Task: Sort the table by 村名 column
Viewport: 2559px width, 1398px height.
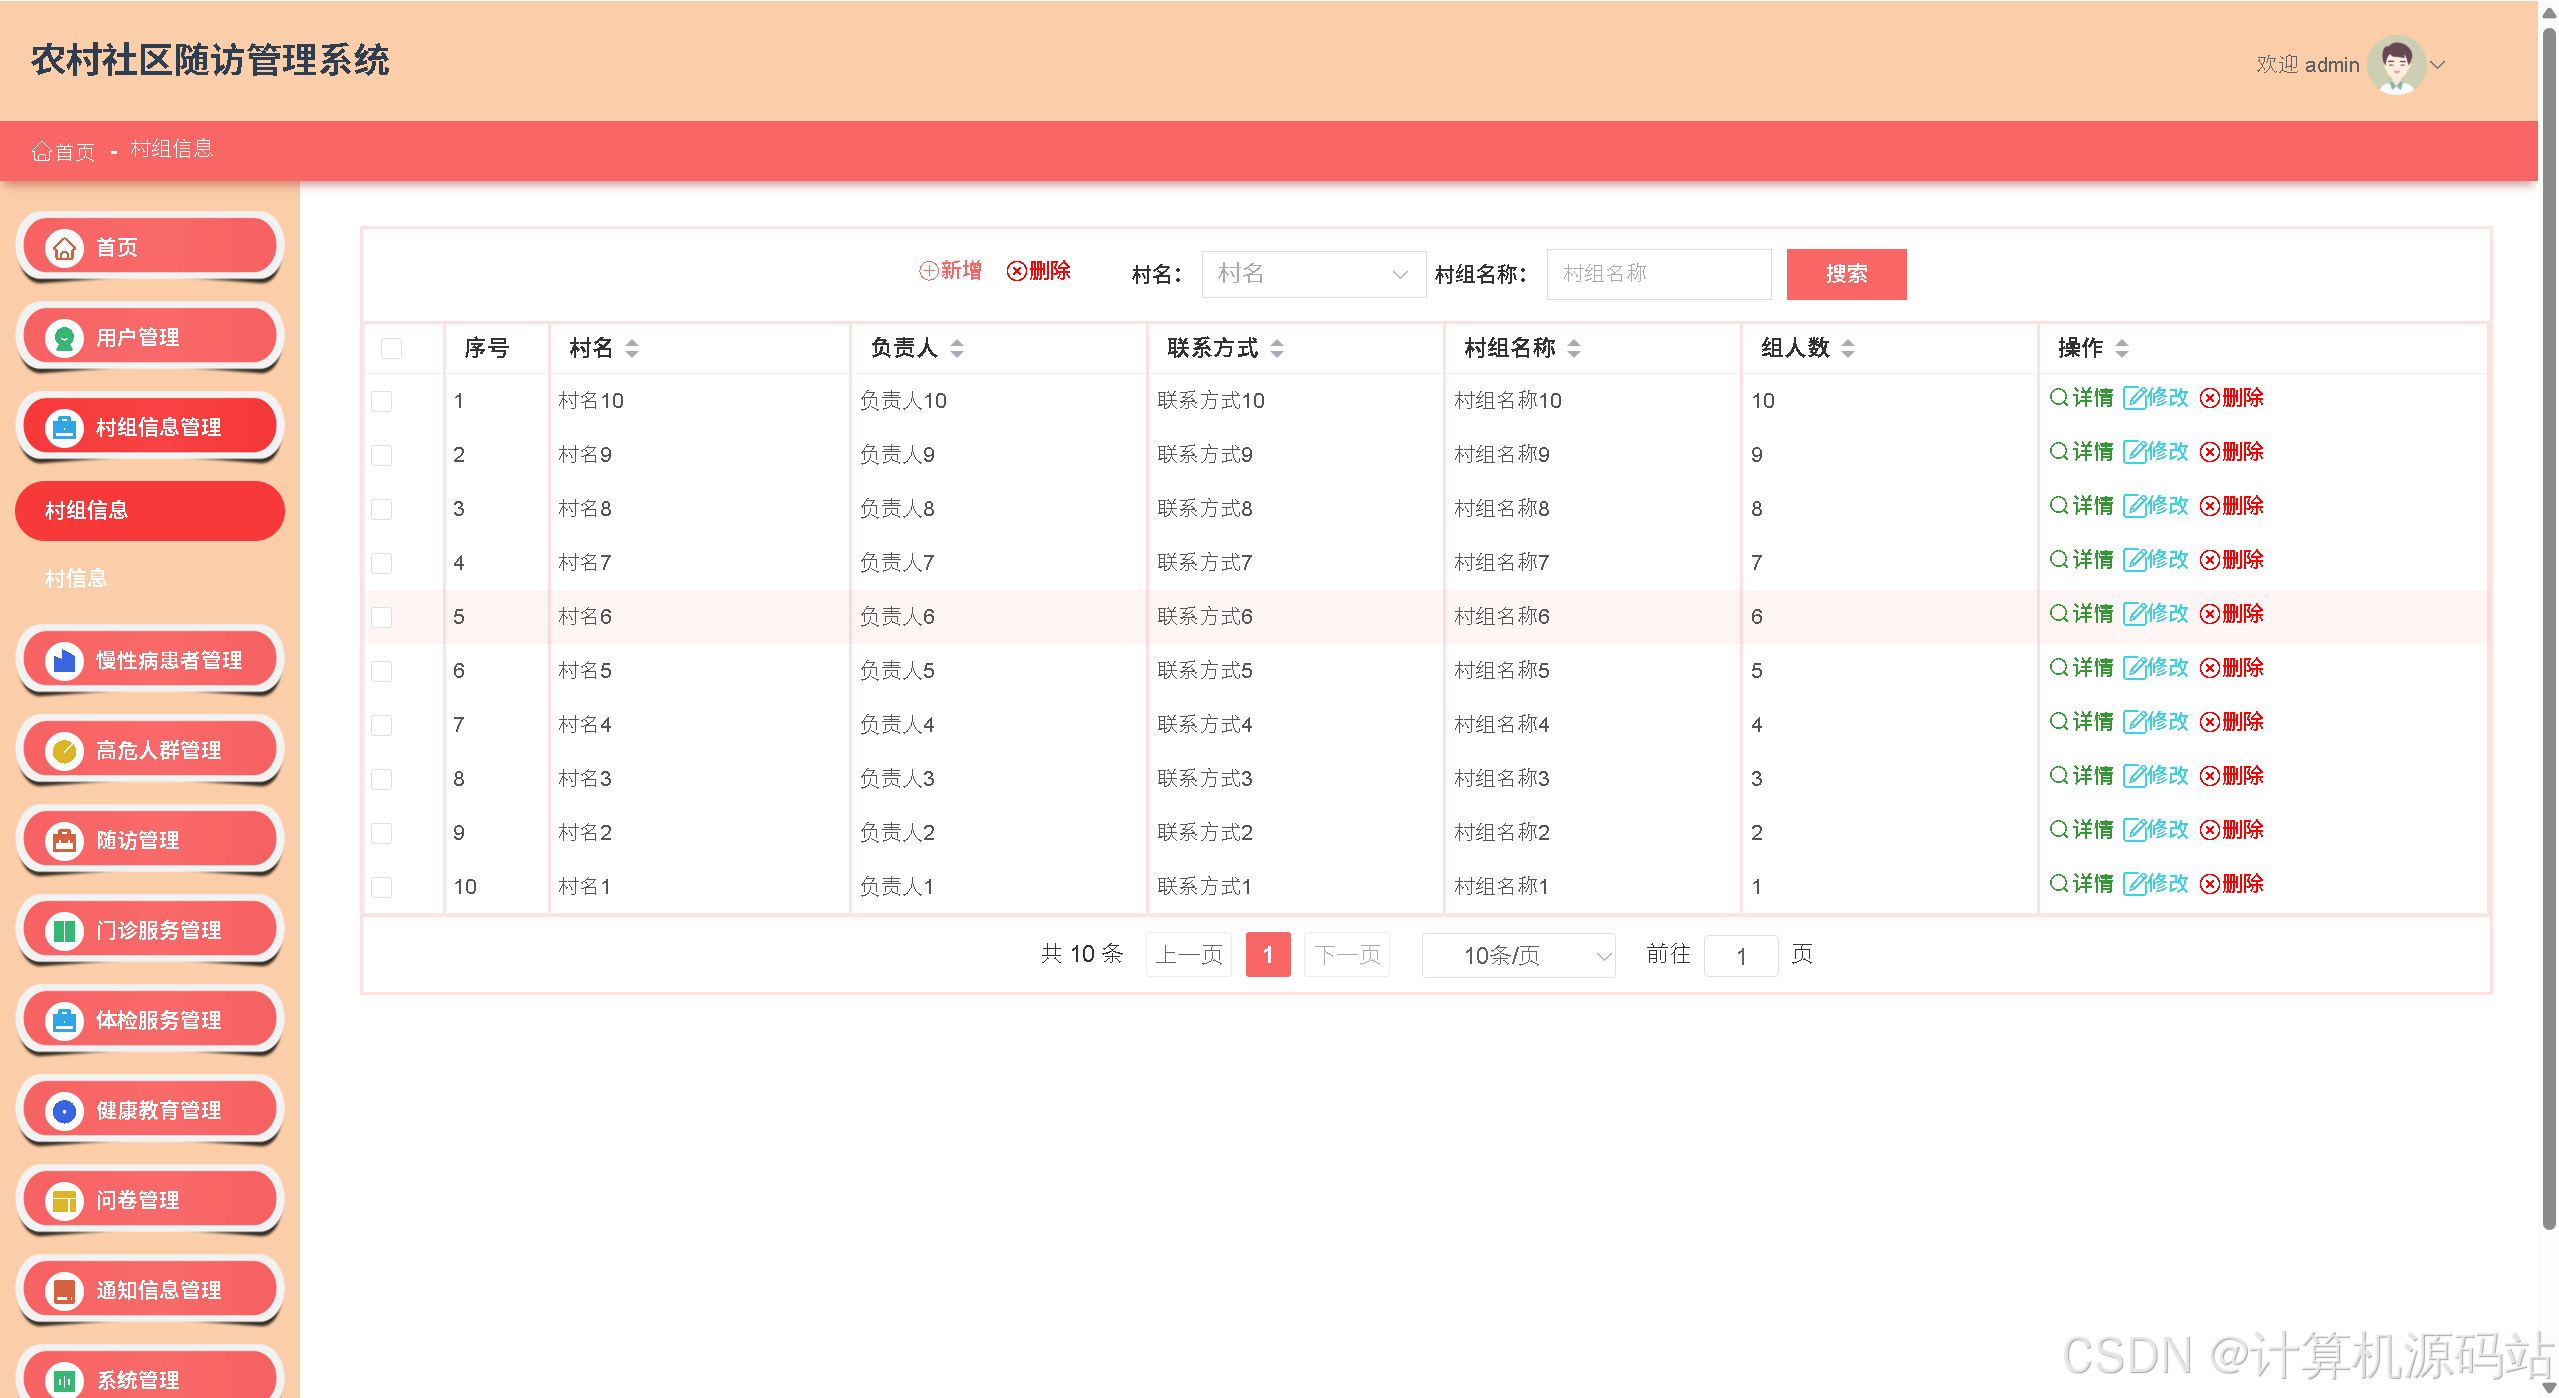Action: tap(632, 348)
